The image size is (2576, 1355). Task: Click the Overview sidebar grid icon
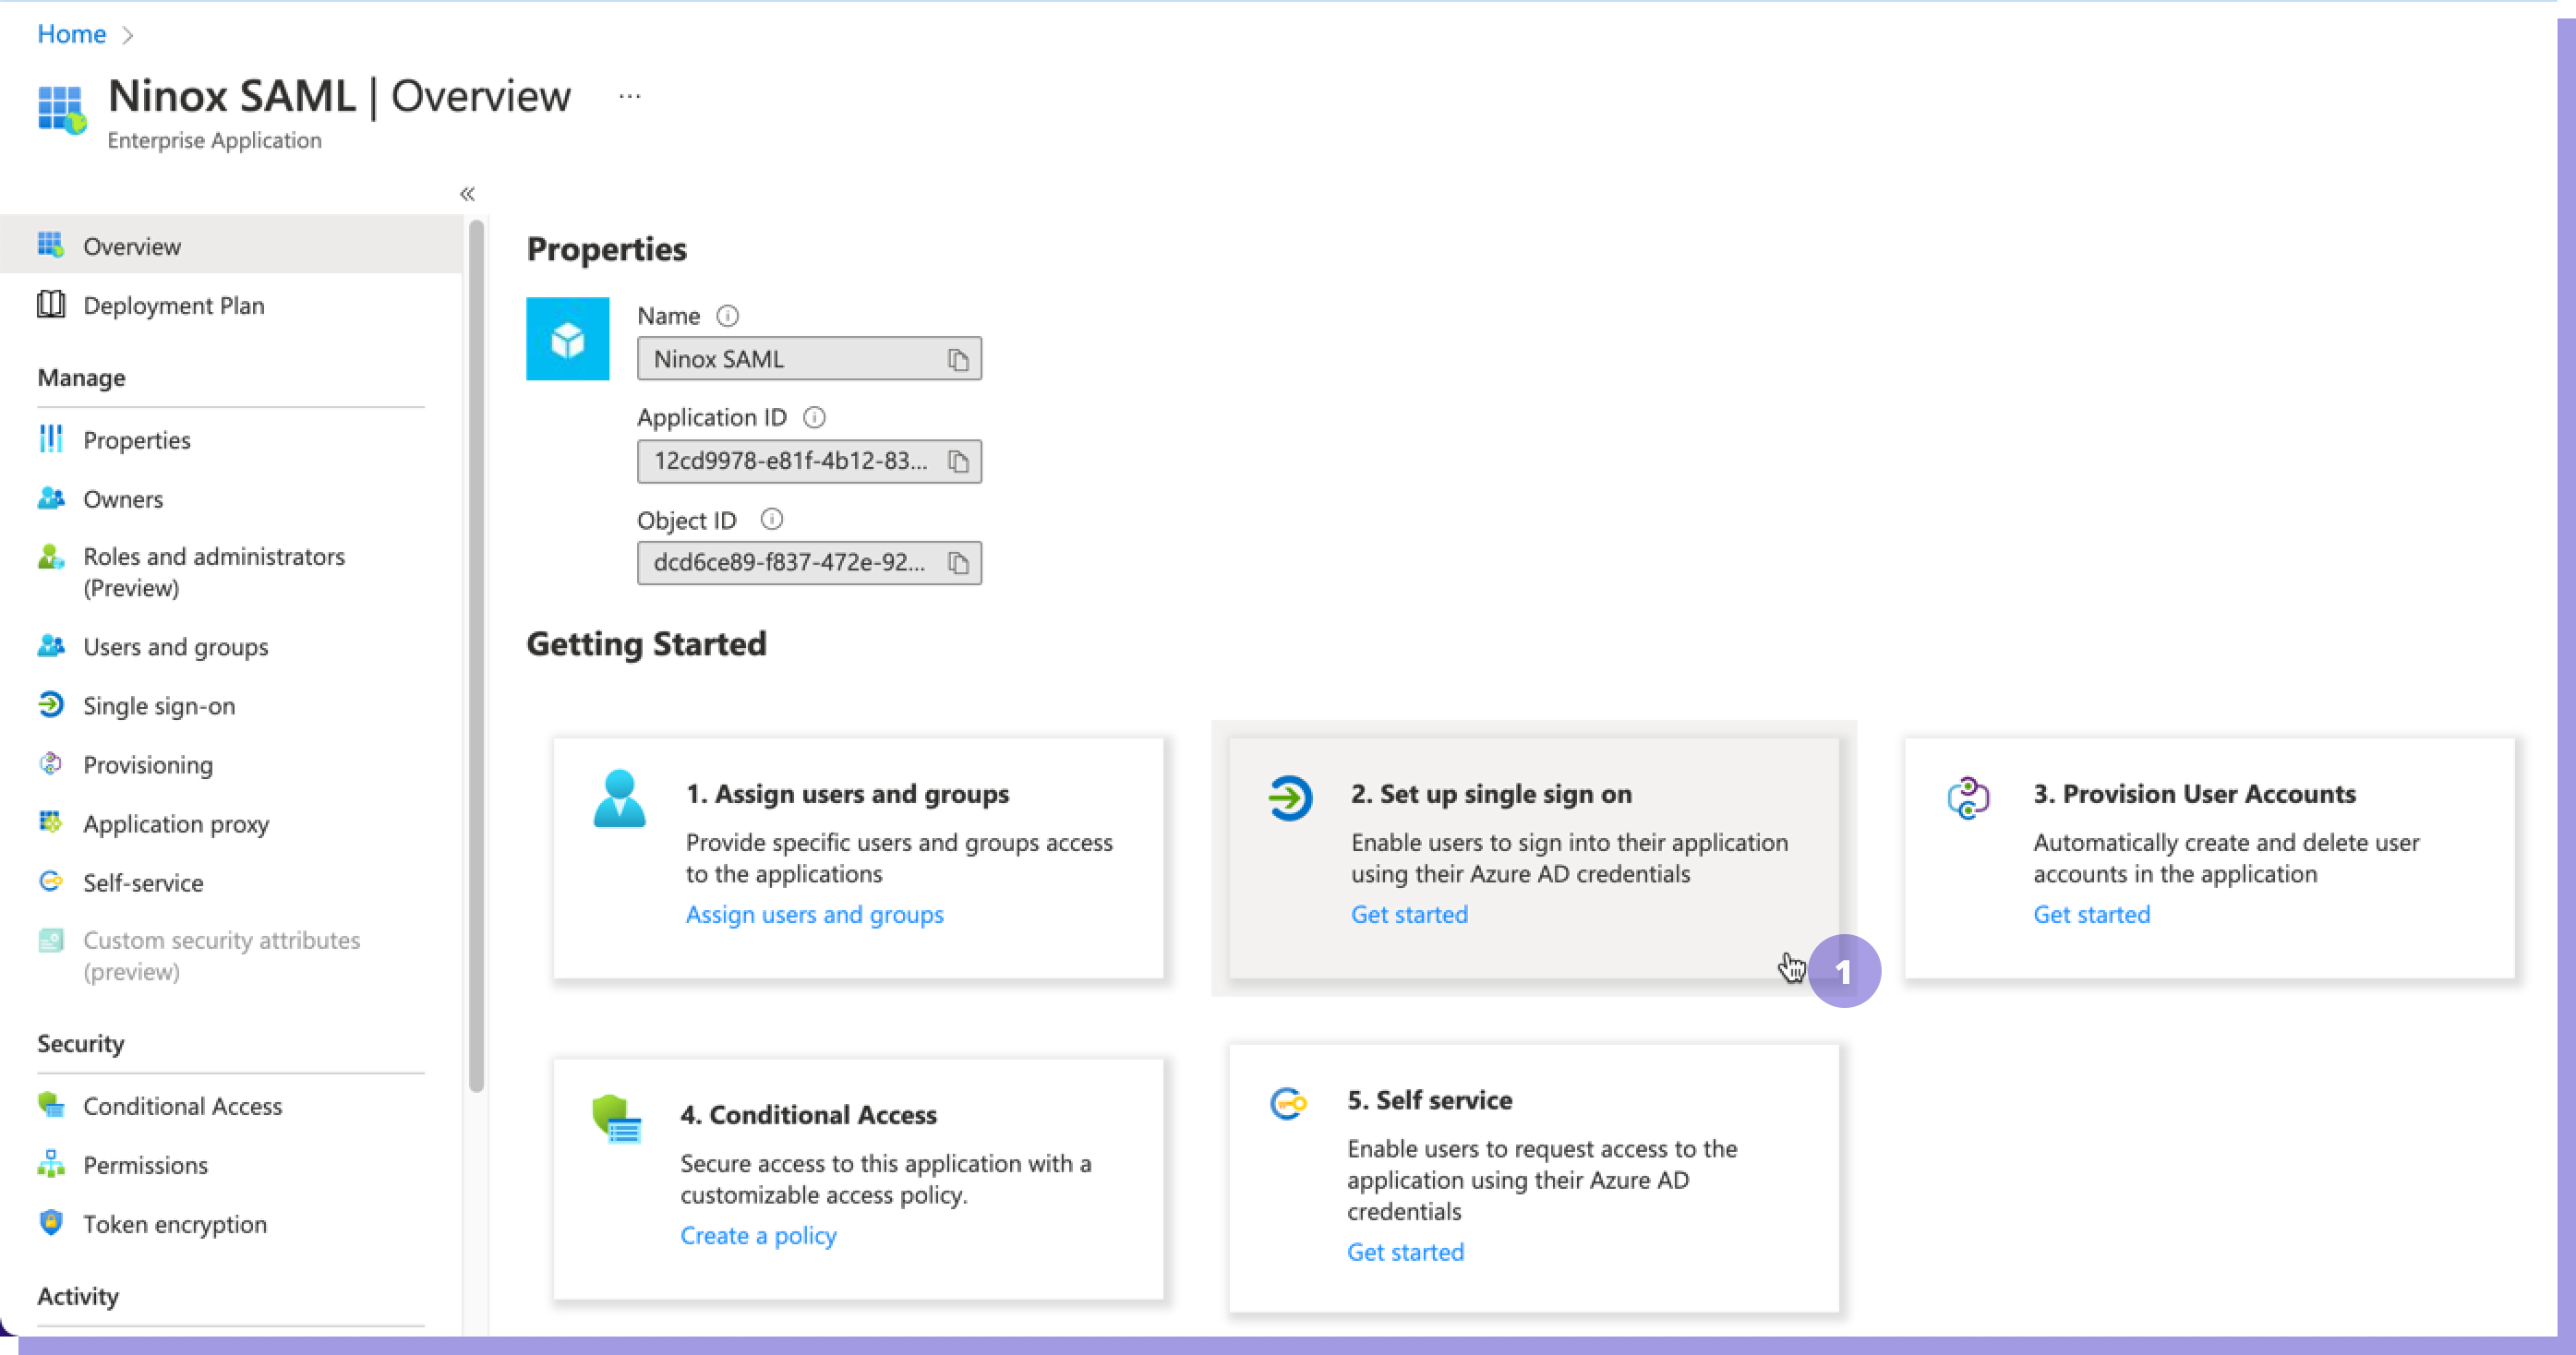(x=51, y=245)
